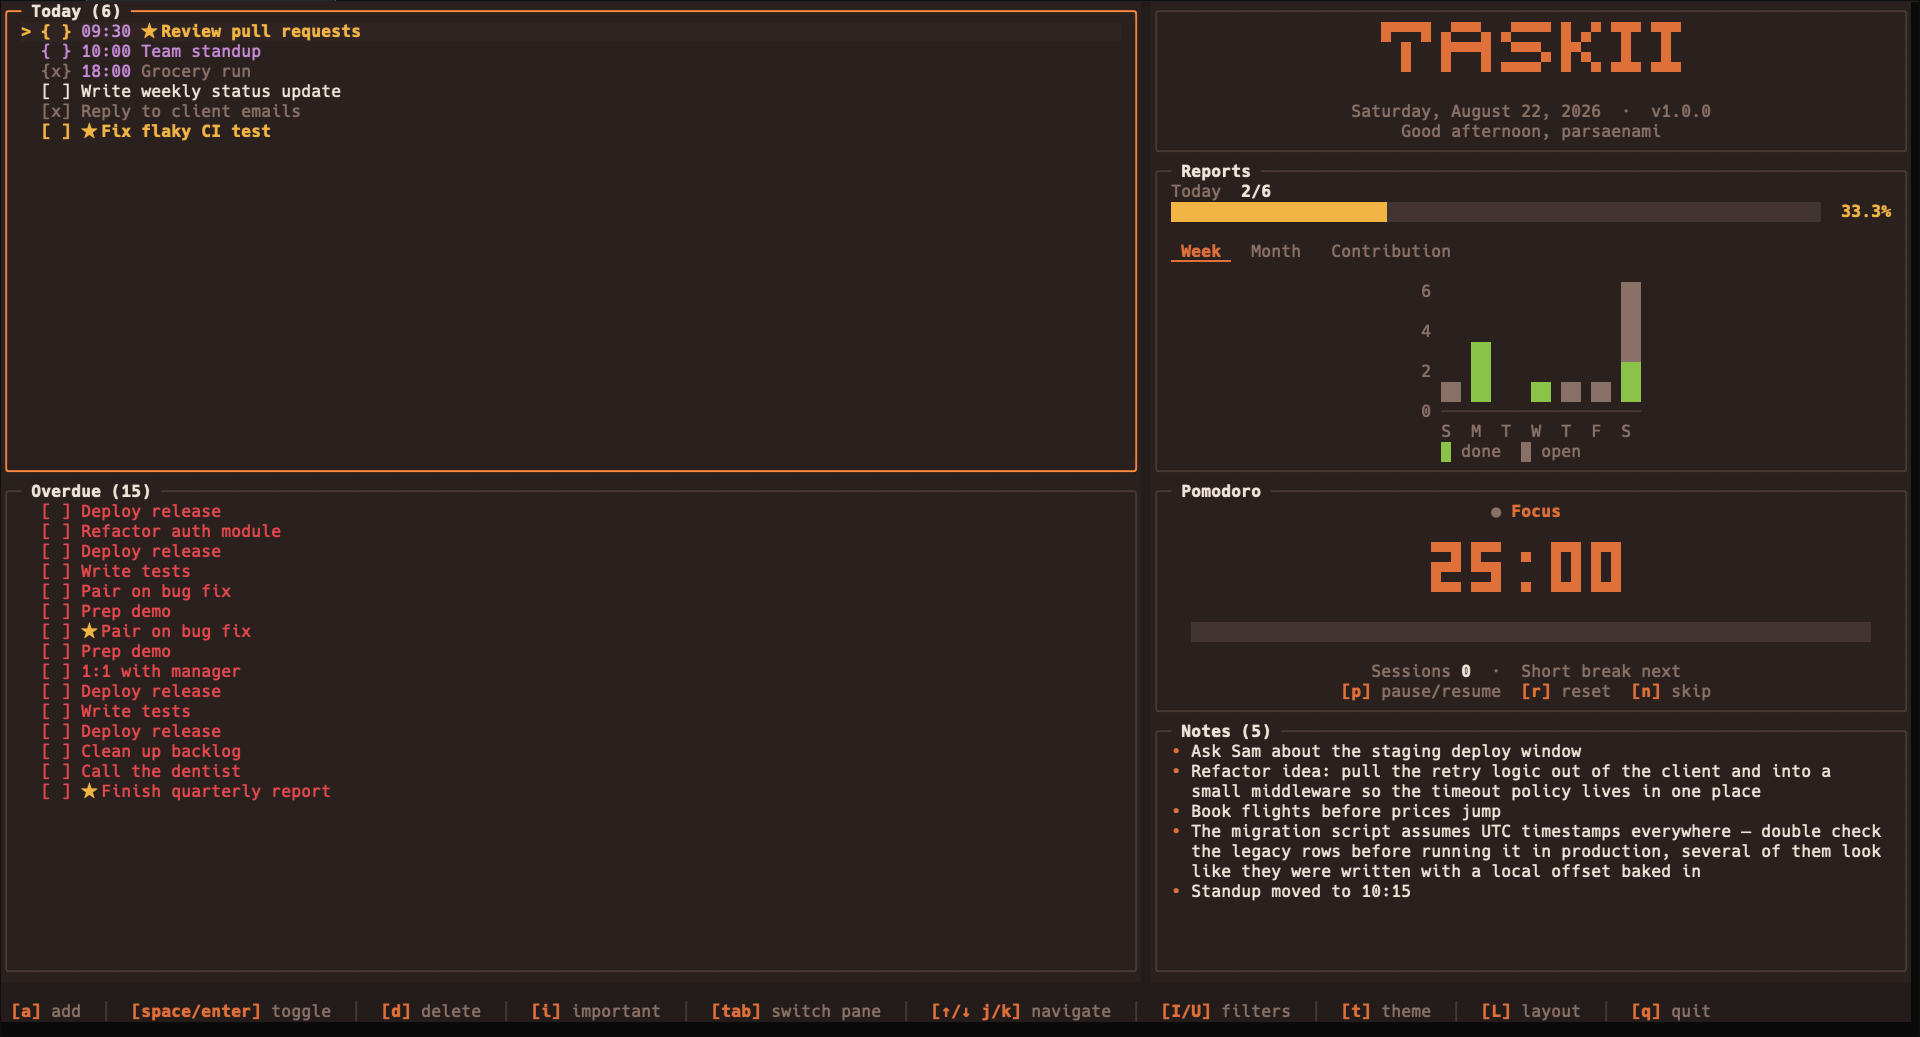
Task: Switch to the Week report tab
Action: click(1200, 251)
